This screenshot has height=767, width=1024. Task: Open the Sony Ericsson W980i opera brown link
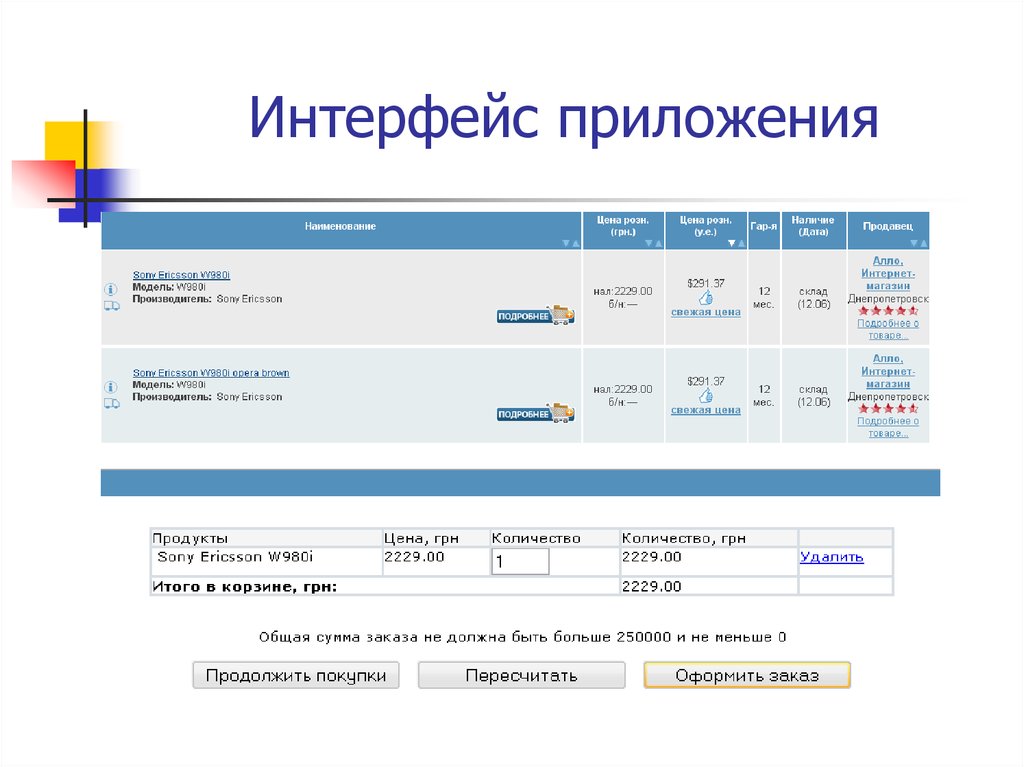pos(211,372)
